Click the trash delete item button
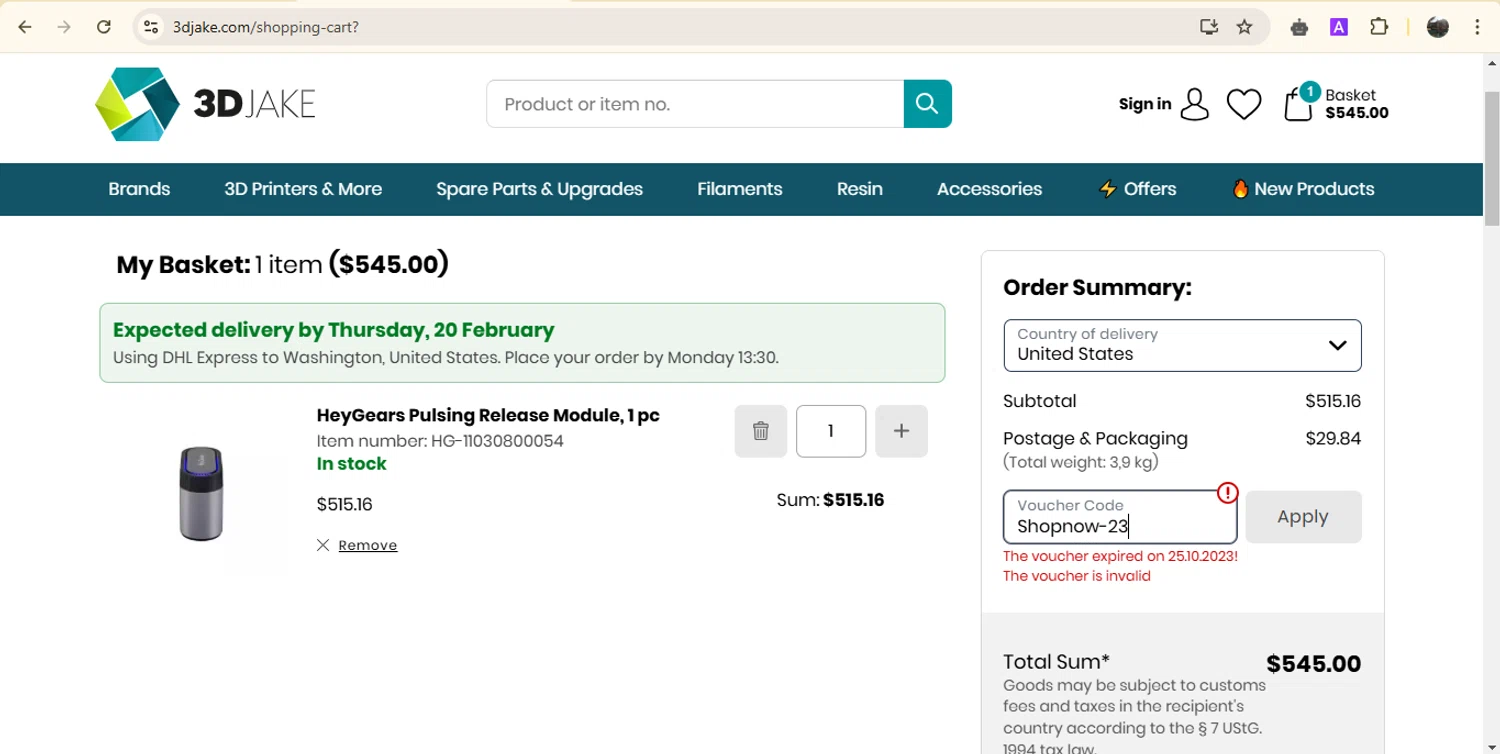 pos(761,431)
